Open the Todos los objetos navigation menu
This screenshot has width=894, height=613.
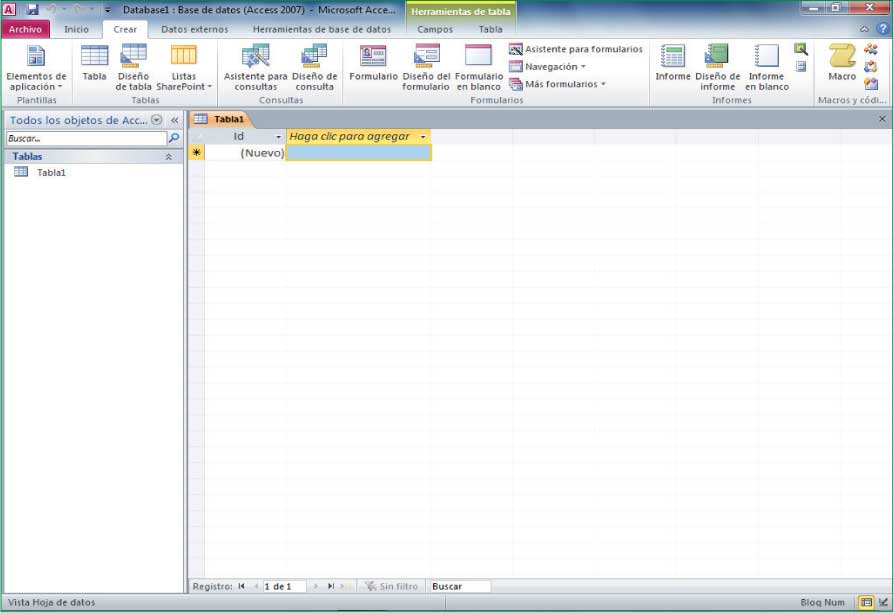click(x=156, y=120)
